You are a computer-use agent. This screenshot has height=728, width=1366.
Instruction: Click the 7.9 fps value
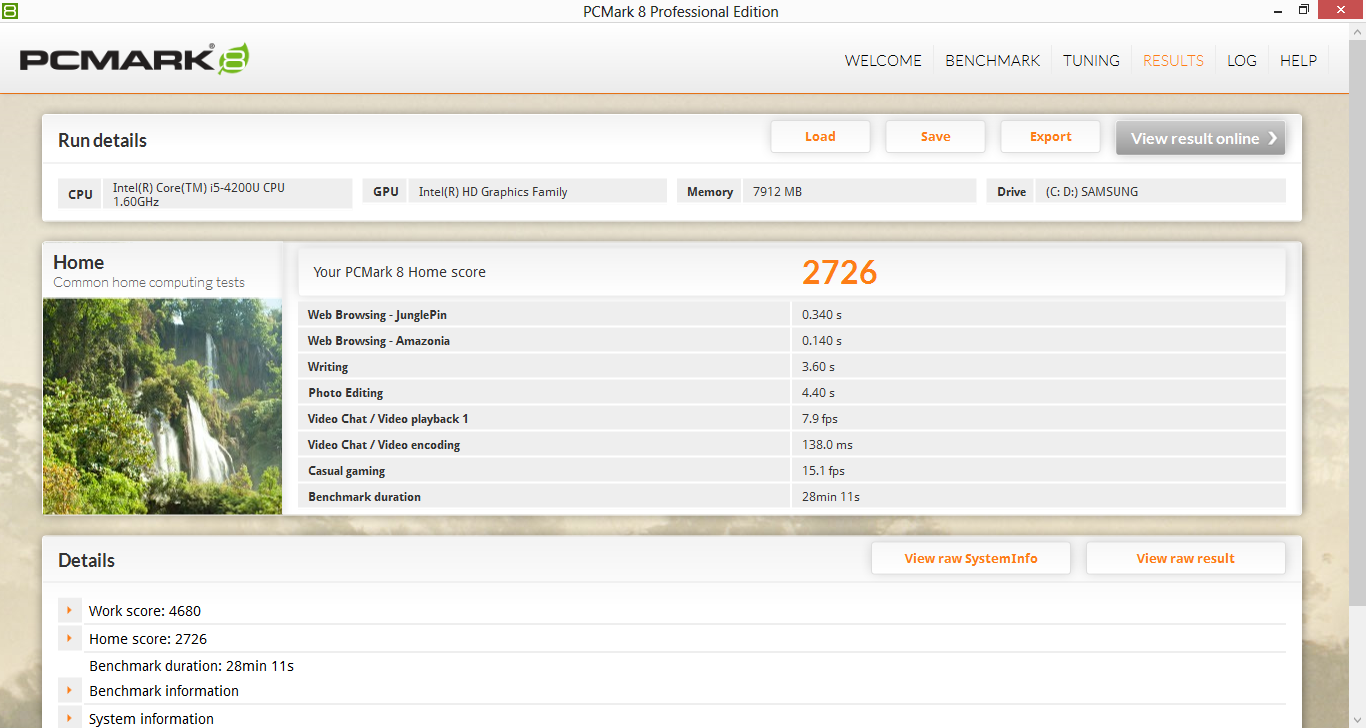(820, 419)
